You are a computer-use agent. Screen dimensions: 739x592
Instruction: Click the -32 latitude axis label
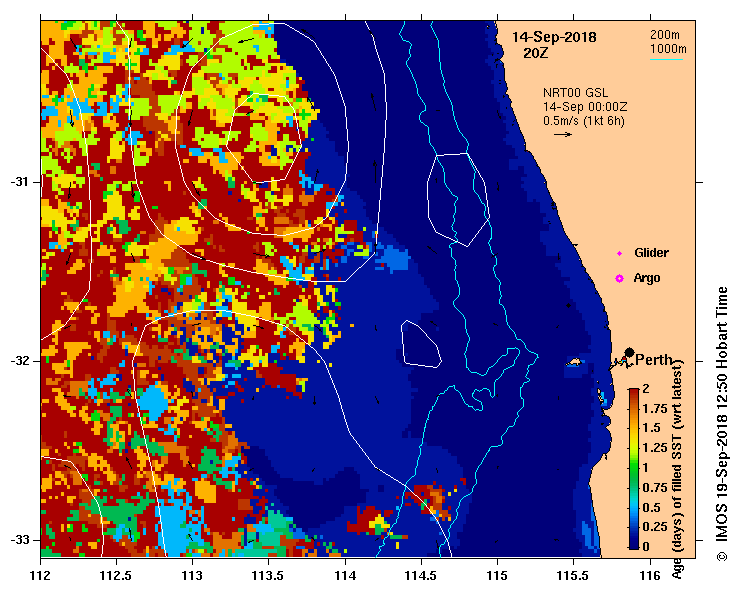(19, 361)
